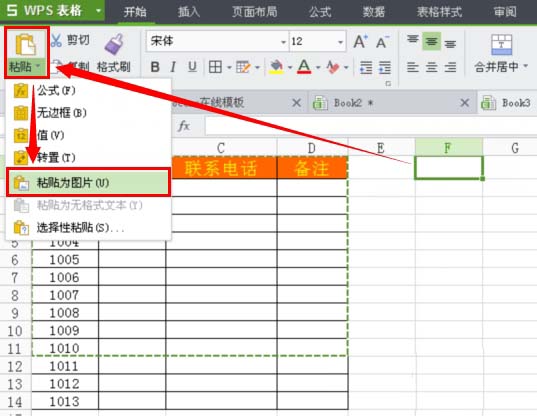
Task: Click the fx insert function icon
Action: 184,126
